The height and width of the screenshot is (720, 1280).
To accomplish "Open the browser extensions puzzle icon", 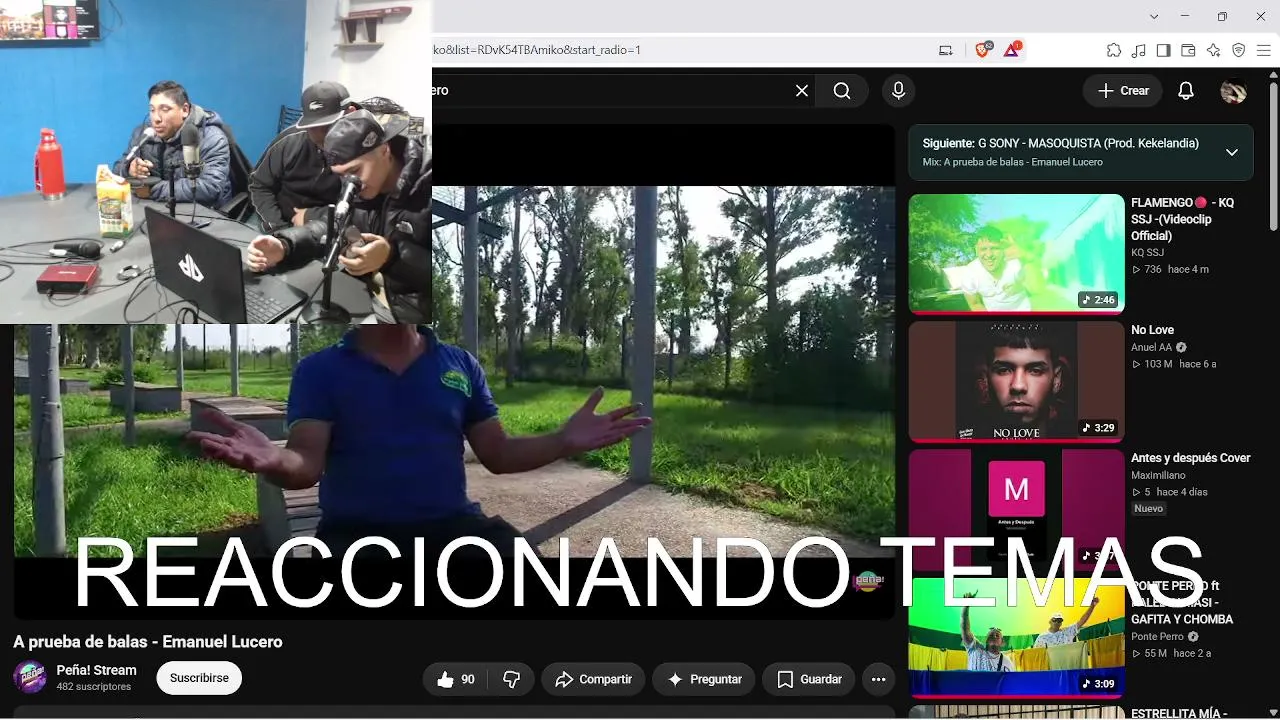I will coord(1113,50).
